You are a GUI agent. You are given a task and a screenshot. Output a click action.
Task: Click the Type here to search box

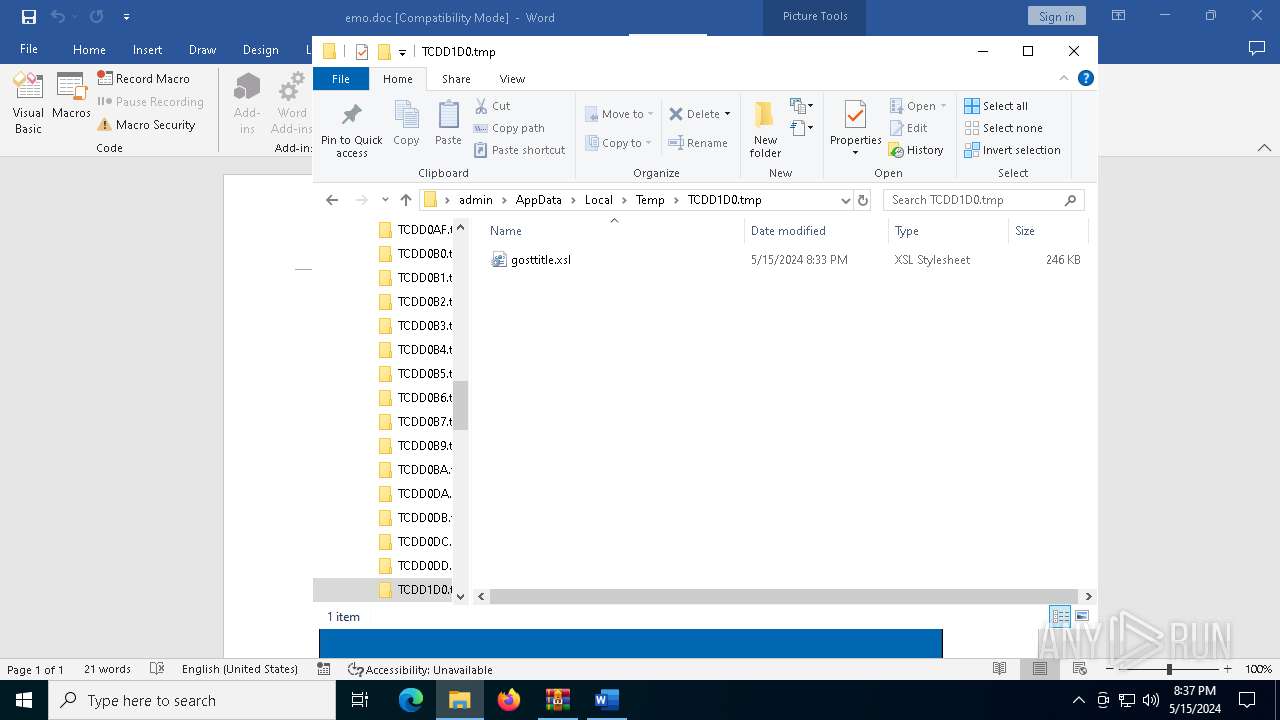click(x=192, y=700)
